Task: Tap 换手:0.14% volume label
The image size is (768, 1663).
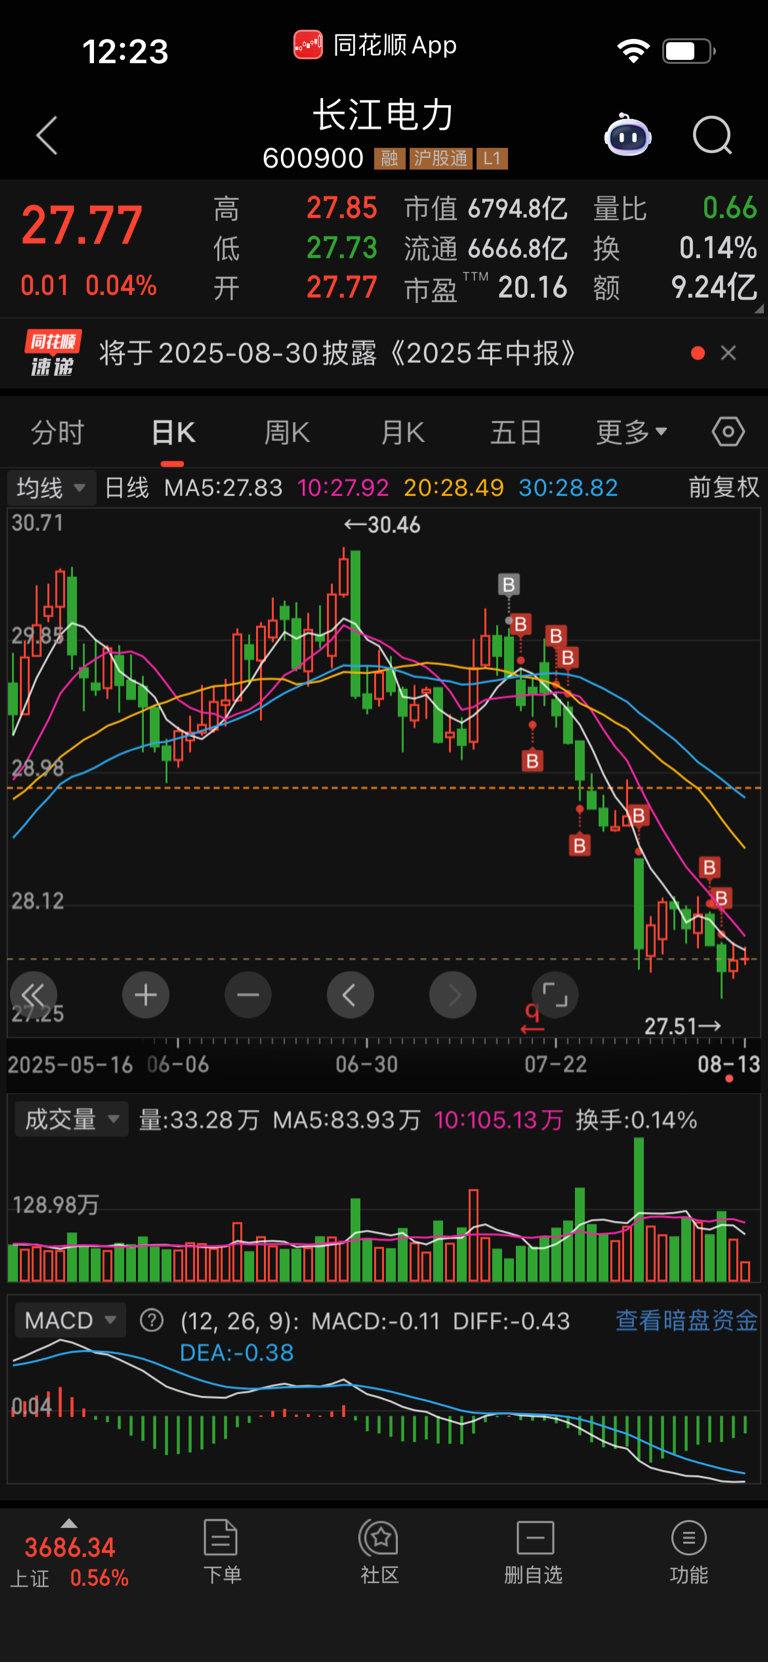Action: [x=636, y=1120]
